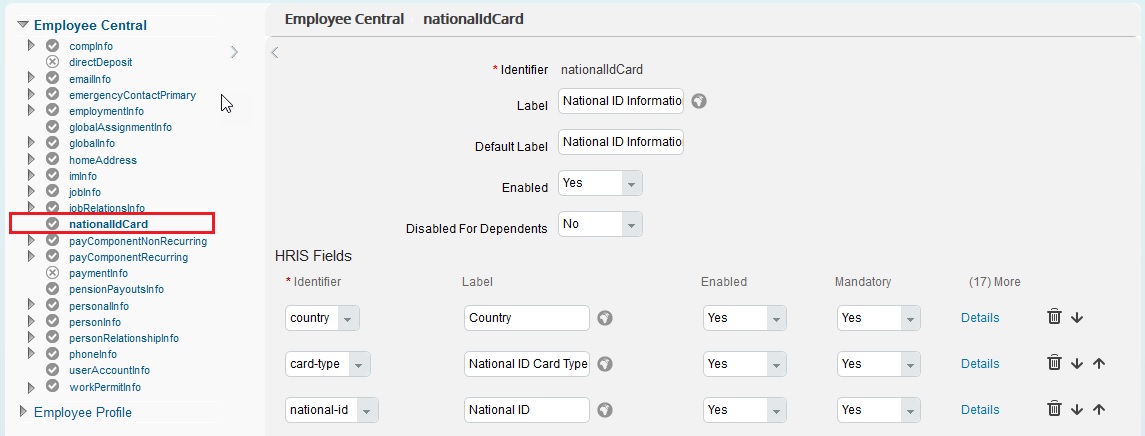1145x436 pixels.
Task: Open translations globe for the National ID label
Action: click(605, 410)
